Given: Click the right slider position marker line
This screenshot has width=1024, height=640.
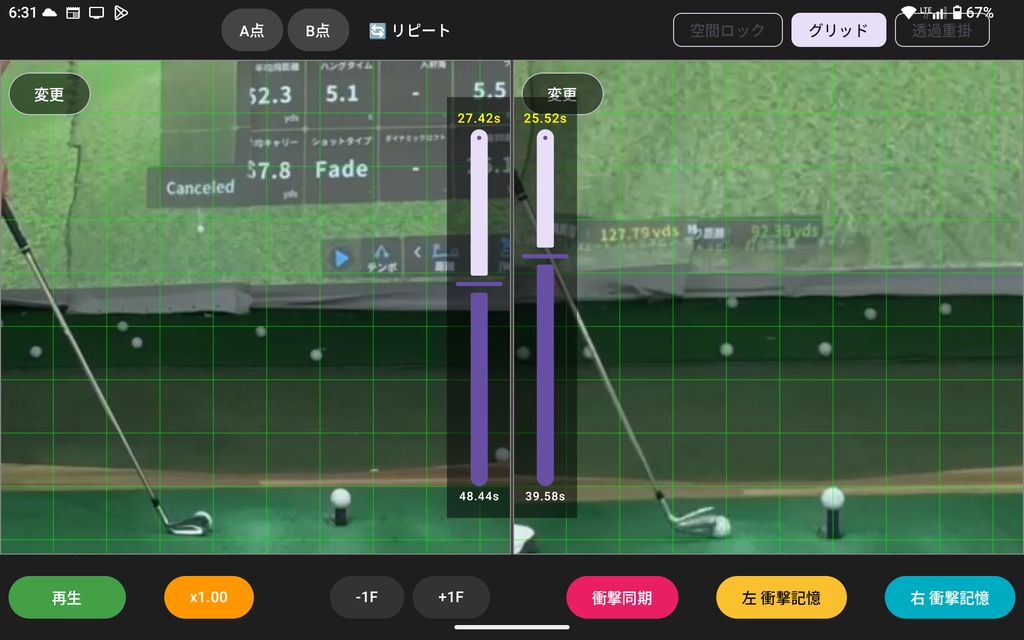Looking at the screenshot, I should pos(545,256).
